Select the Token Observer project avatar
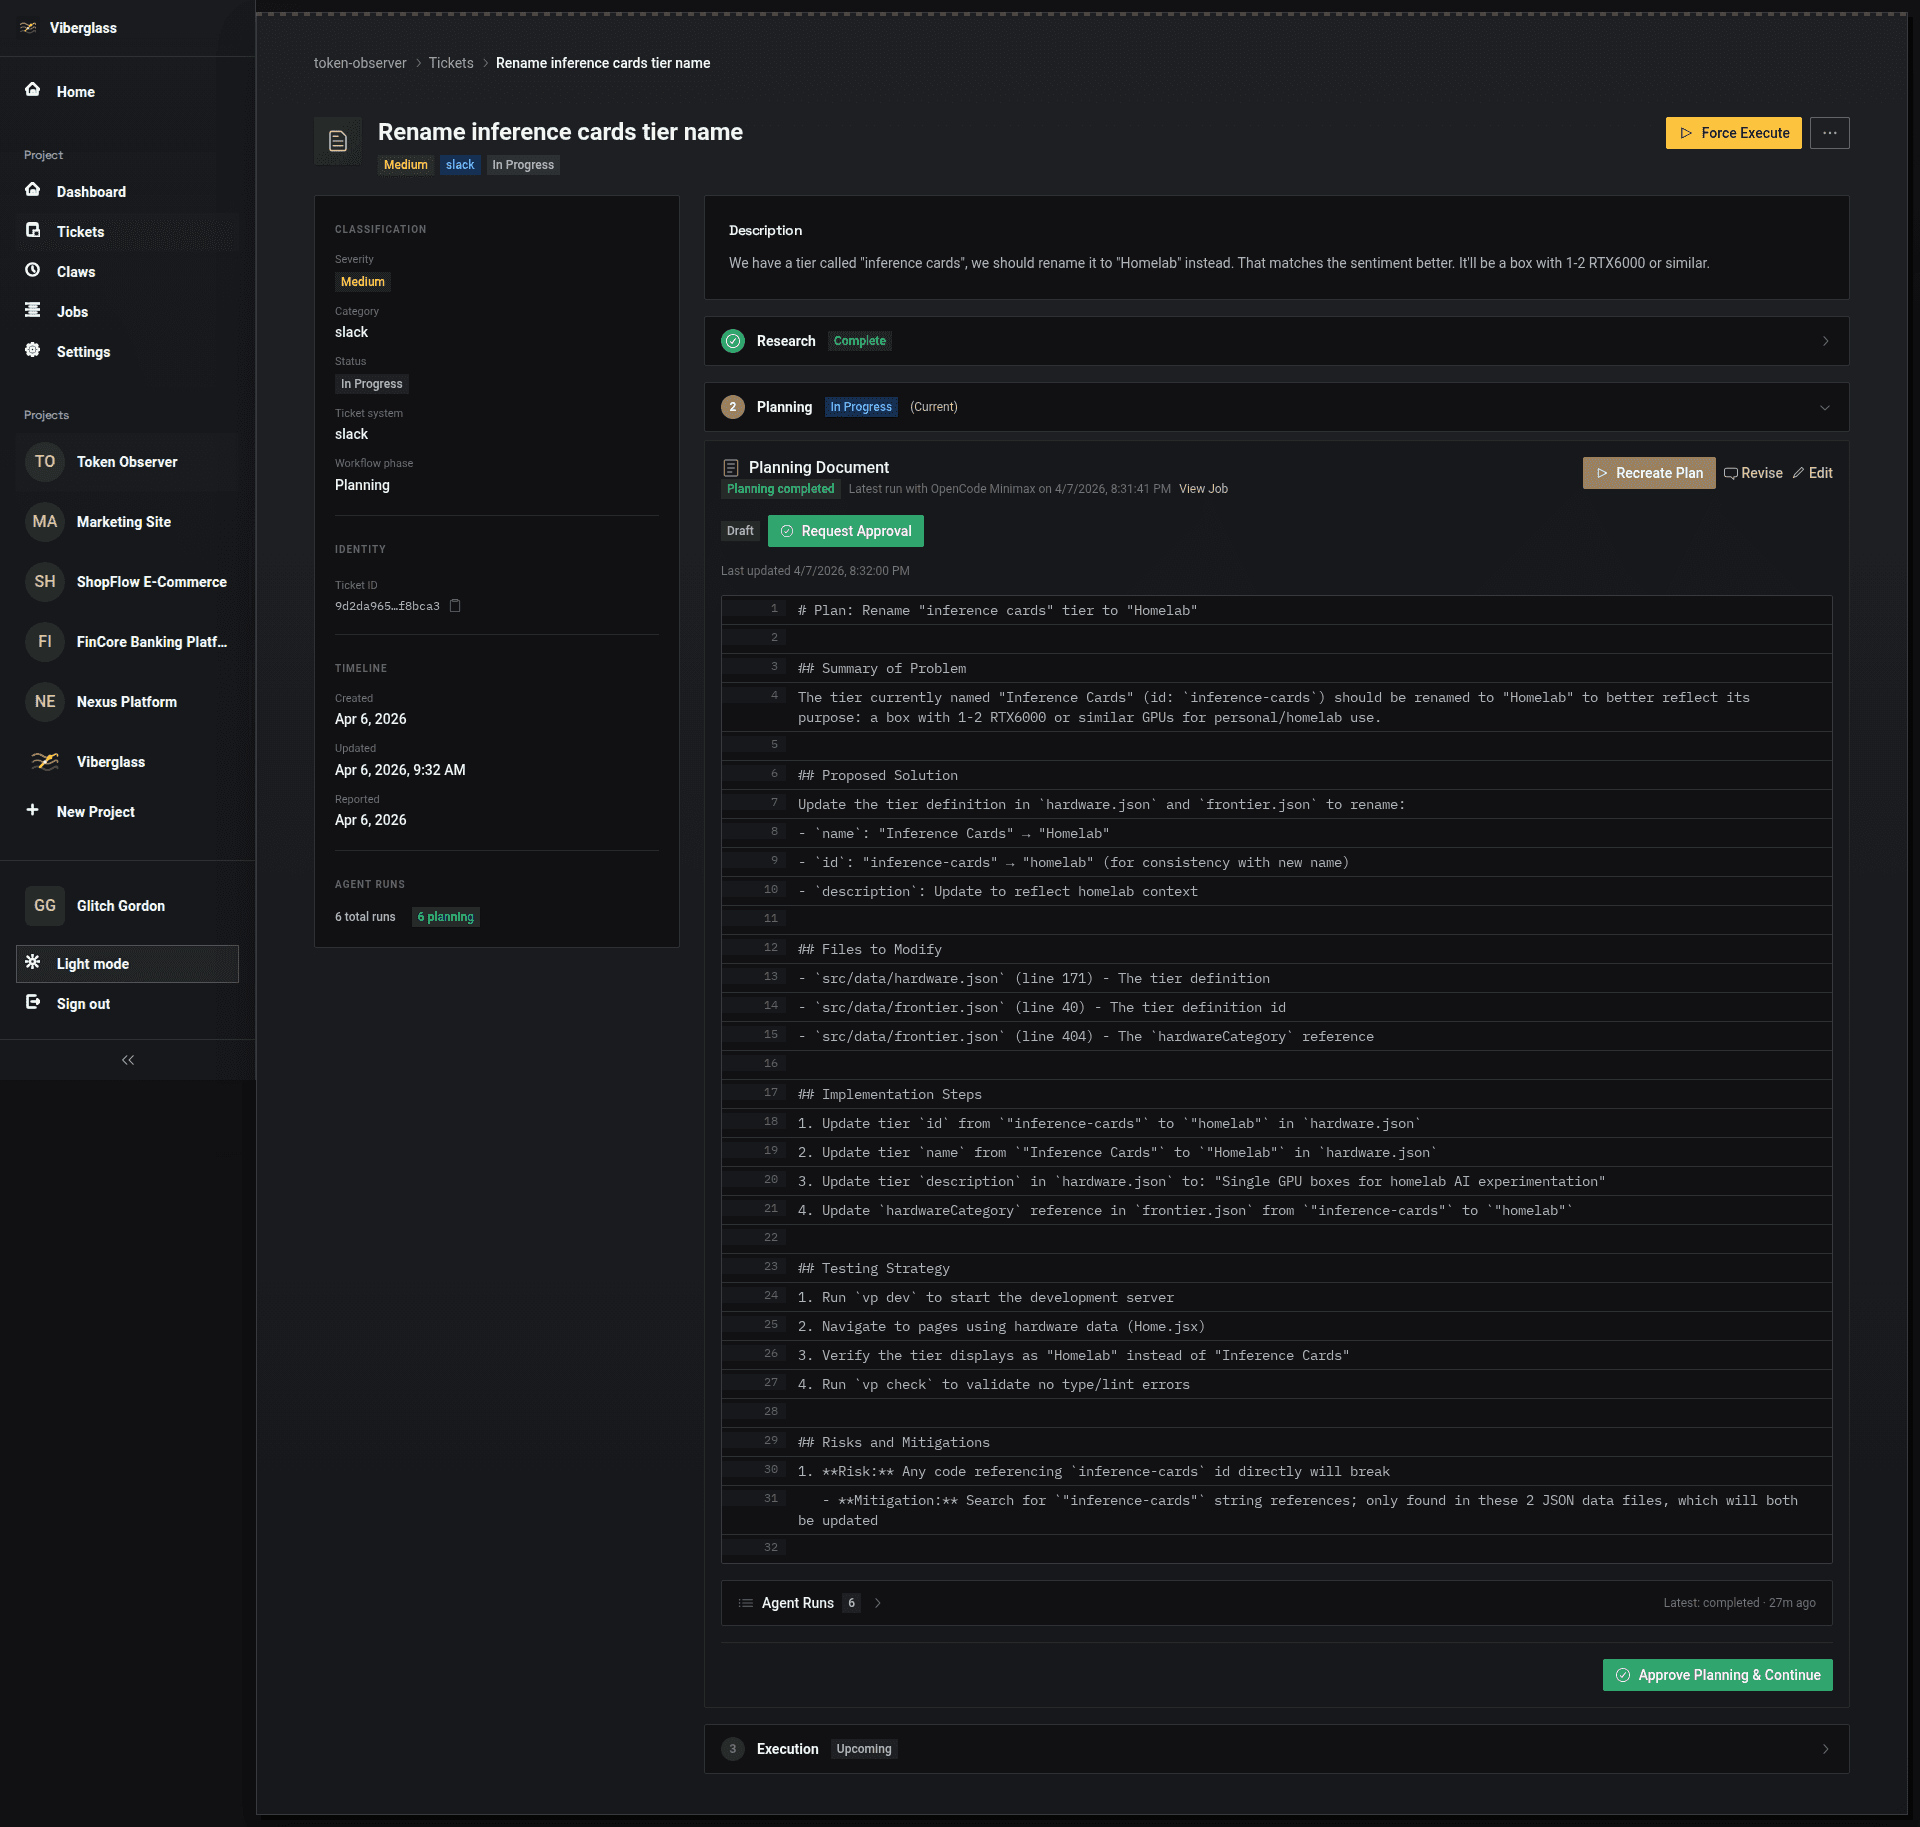 [x=44, y=461]
